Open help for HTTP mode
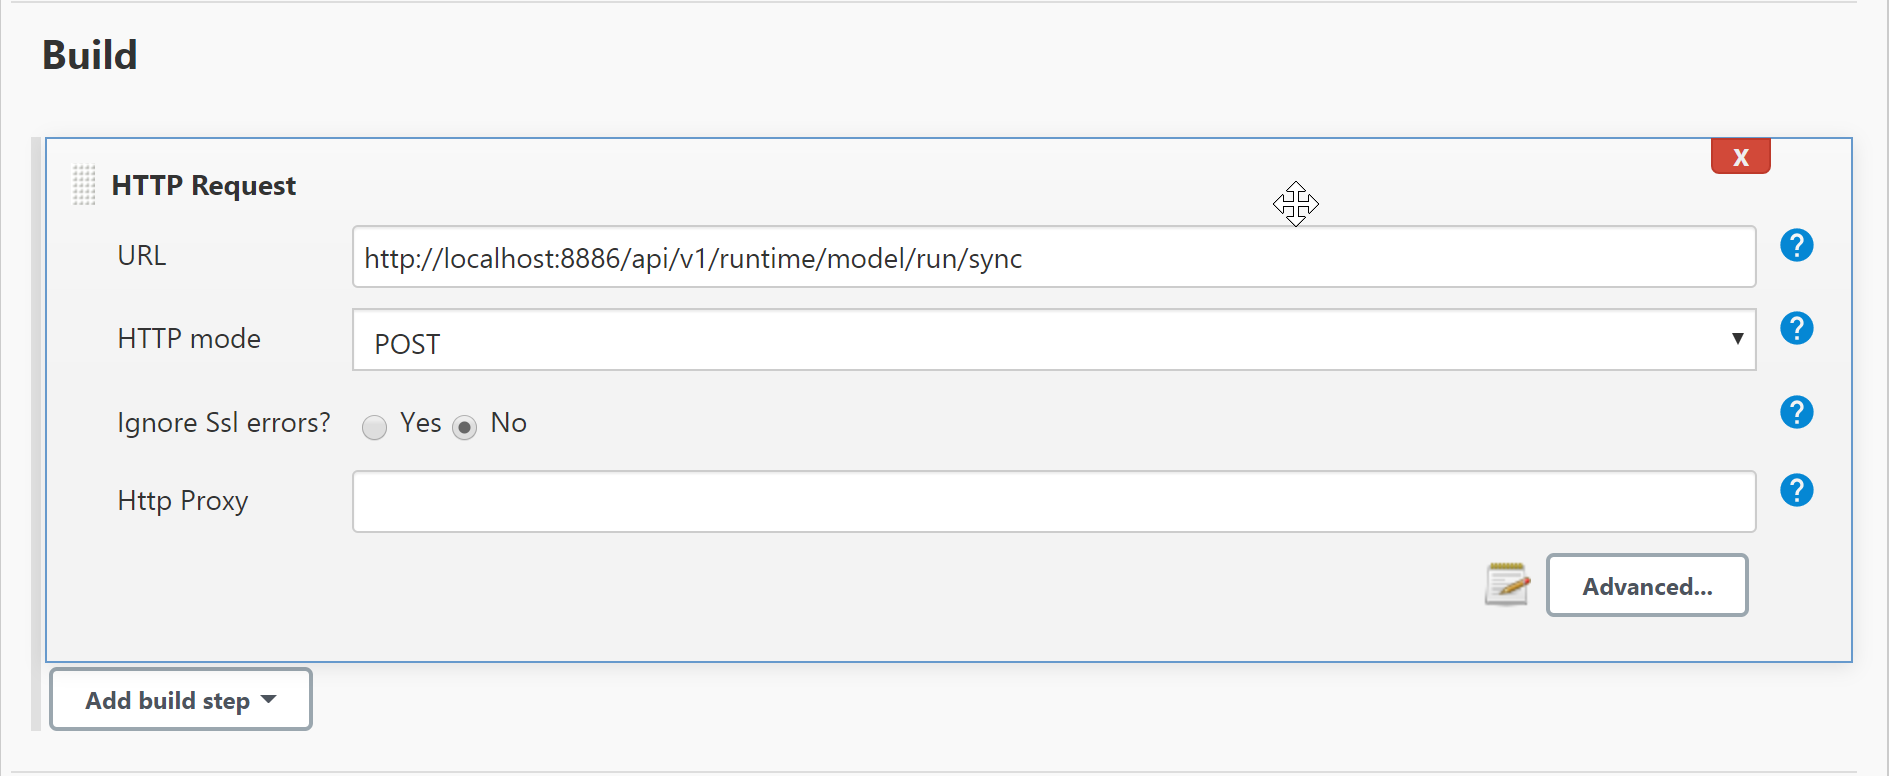Image resolution: width=1895 pixels, height=776 pixels. pos(1796,328)
